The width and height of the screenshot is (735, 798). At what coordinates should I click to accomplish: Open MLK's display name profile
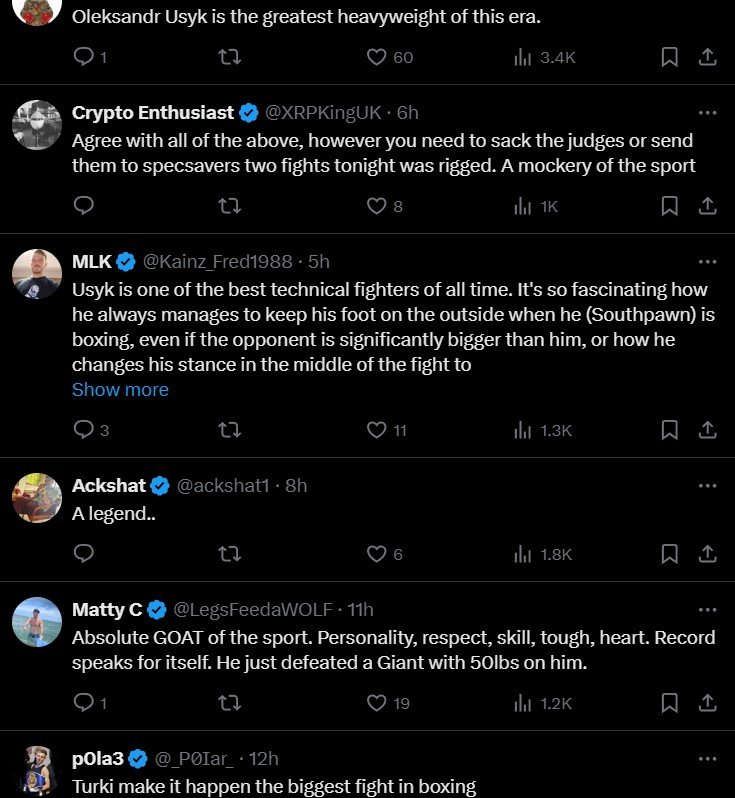tap(91, 262)
